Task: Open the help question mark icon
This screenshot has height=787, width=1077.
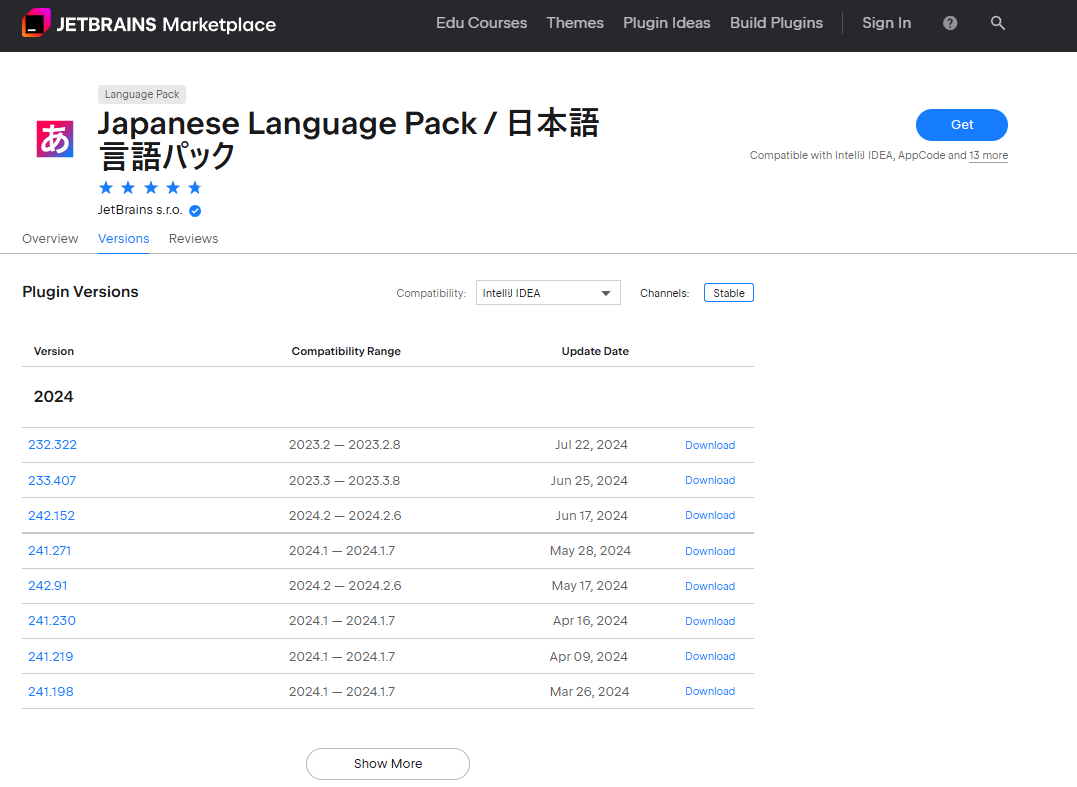Action: [950, 23]
